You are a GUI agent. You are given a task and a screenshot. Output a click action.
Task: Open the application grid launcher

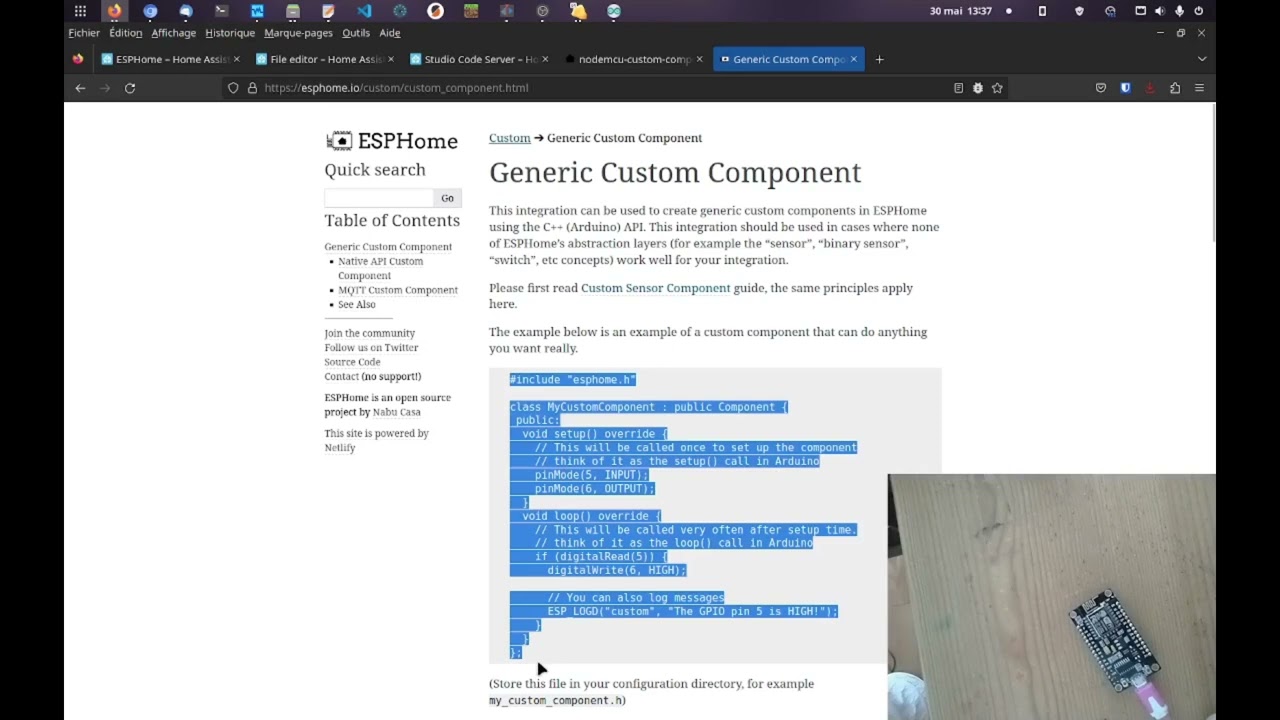coord(80,11)
